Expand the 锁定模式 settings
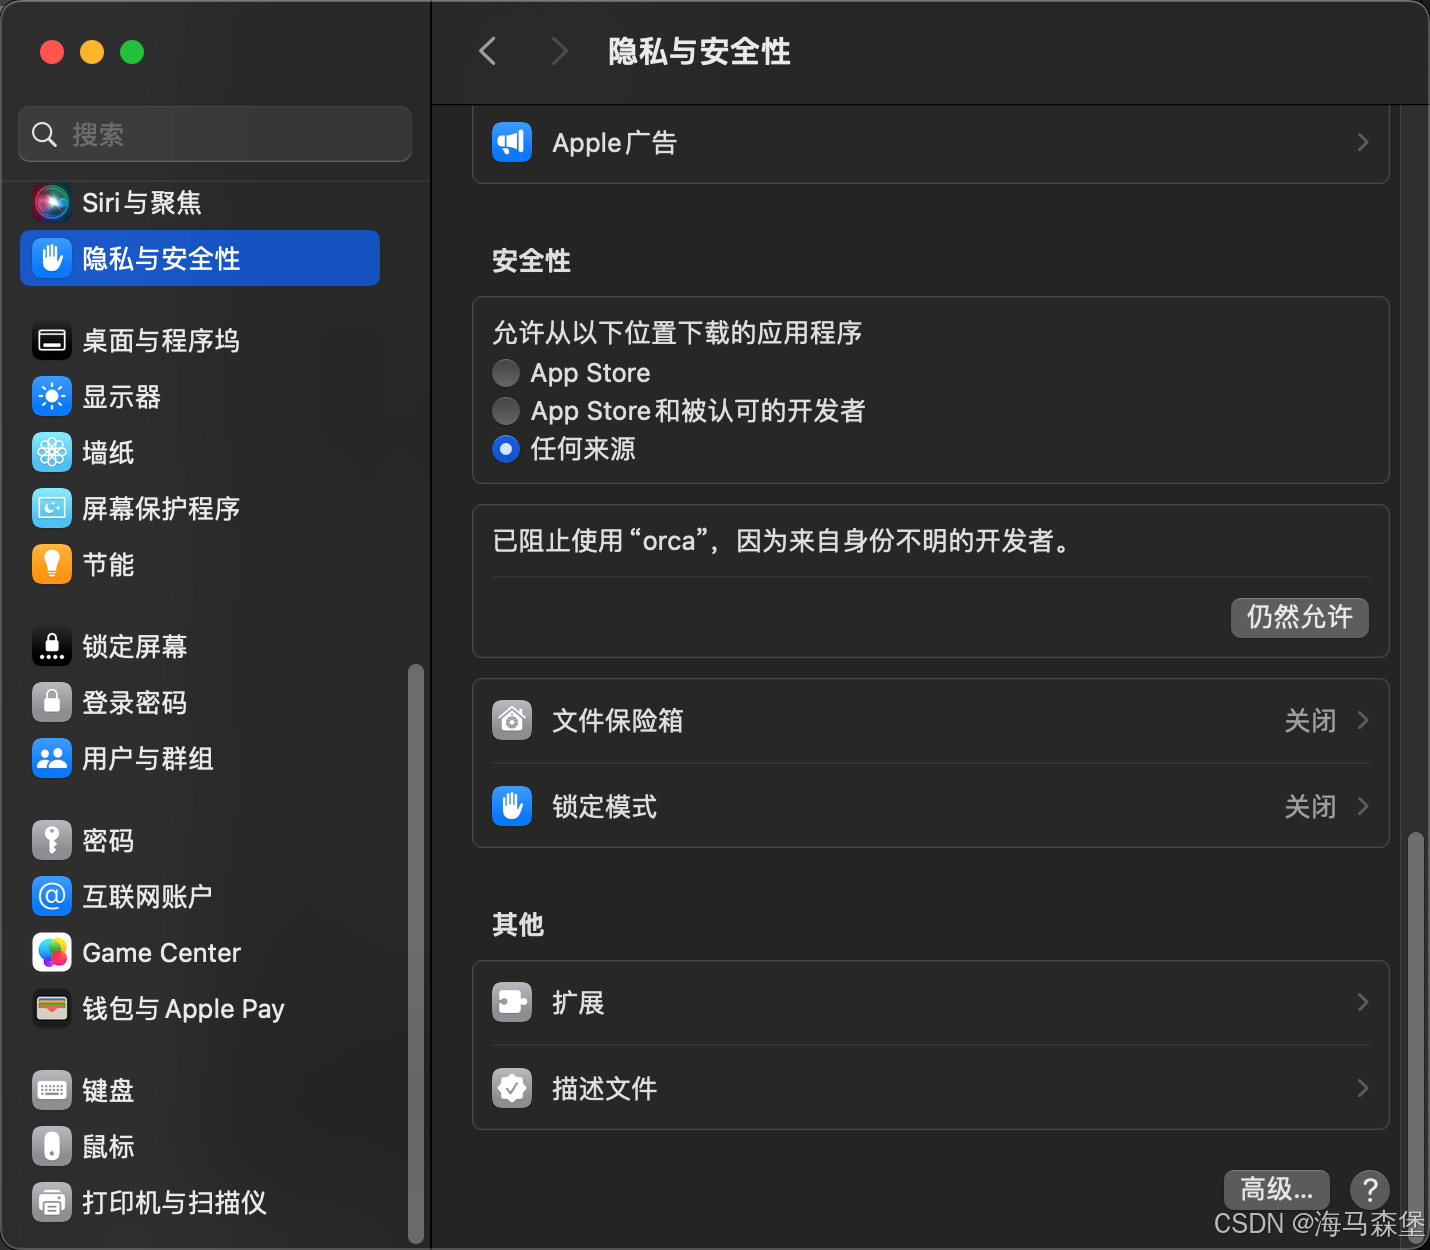This screenshot has width=1430, height=1250. pyautogui.click(x=930, y=806)
